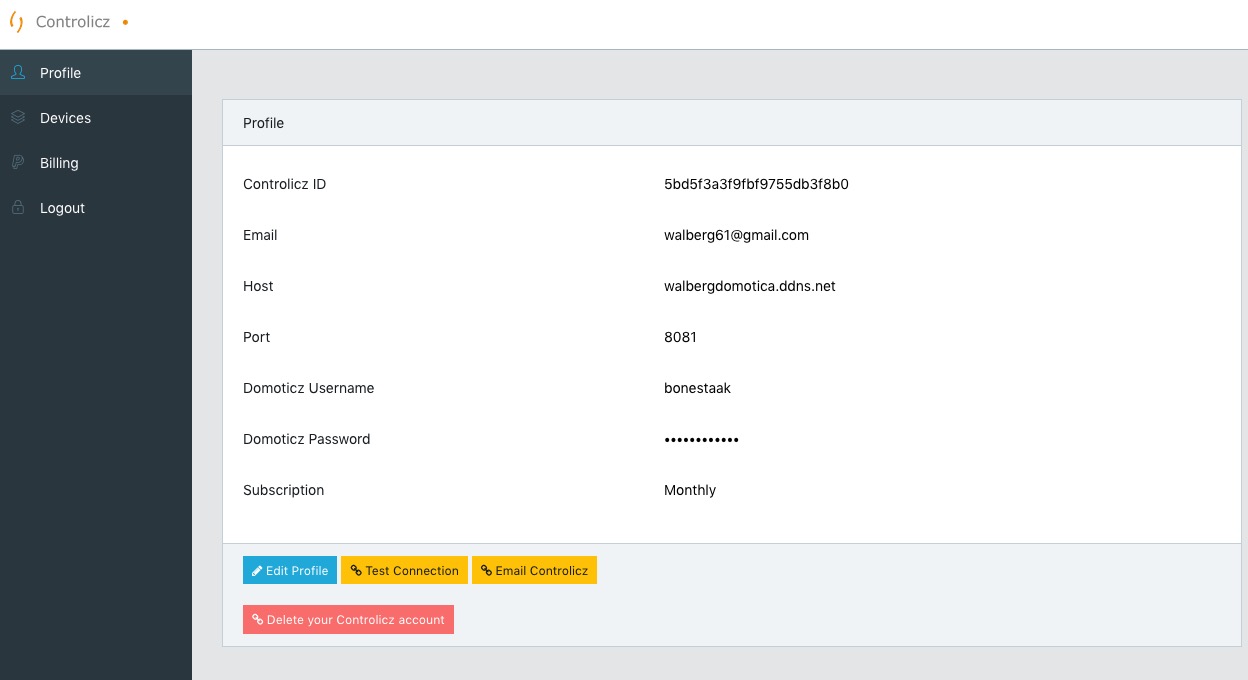Click the pencil icon on Edit Profile
The image size is (1248, 680).
(257, 570)
